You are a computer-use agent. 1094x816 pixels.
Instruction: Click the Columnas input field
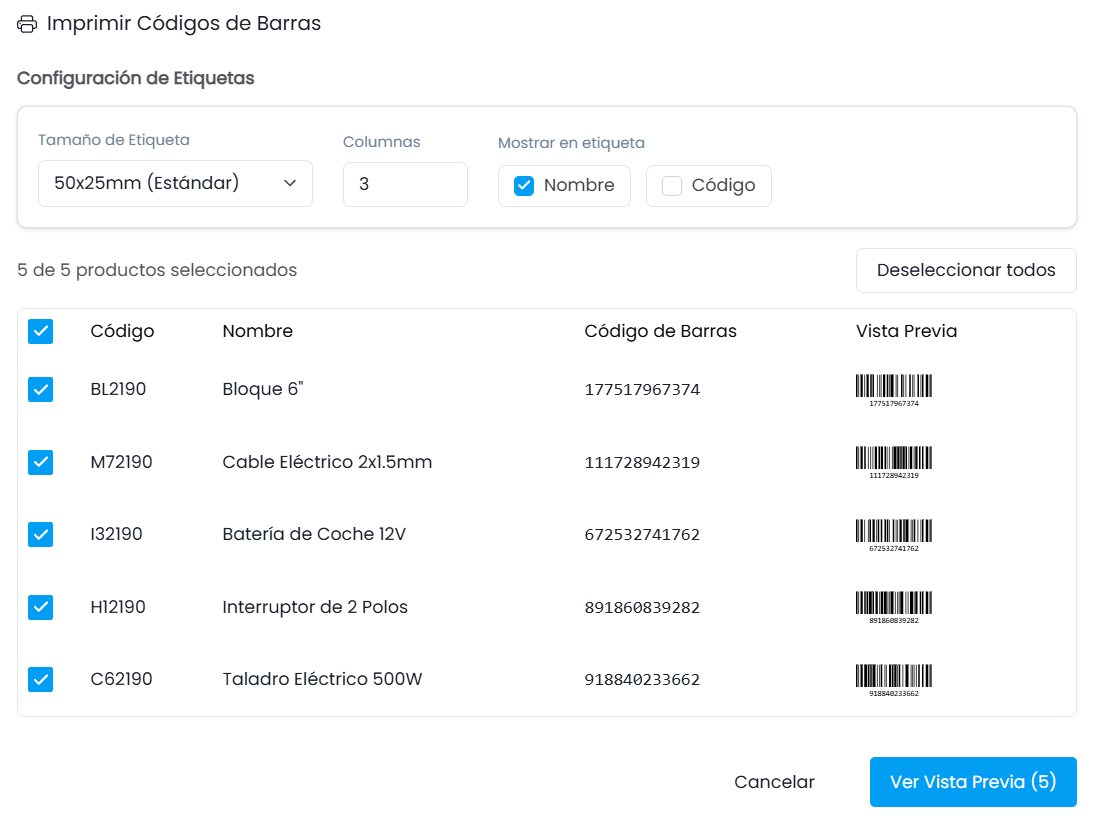(x=405, y=184)
